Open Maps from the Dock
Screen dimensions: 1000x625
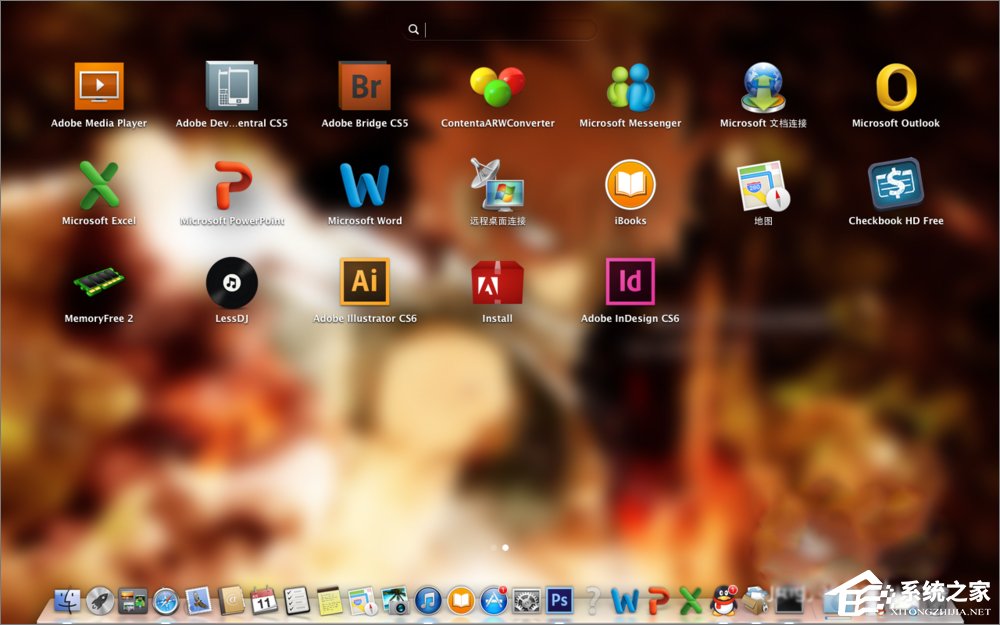point(362,601)
